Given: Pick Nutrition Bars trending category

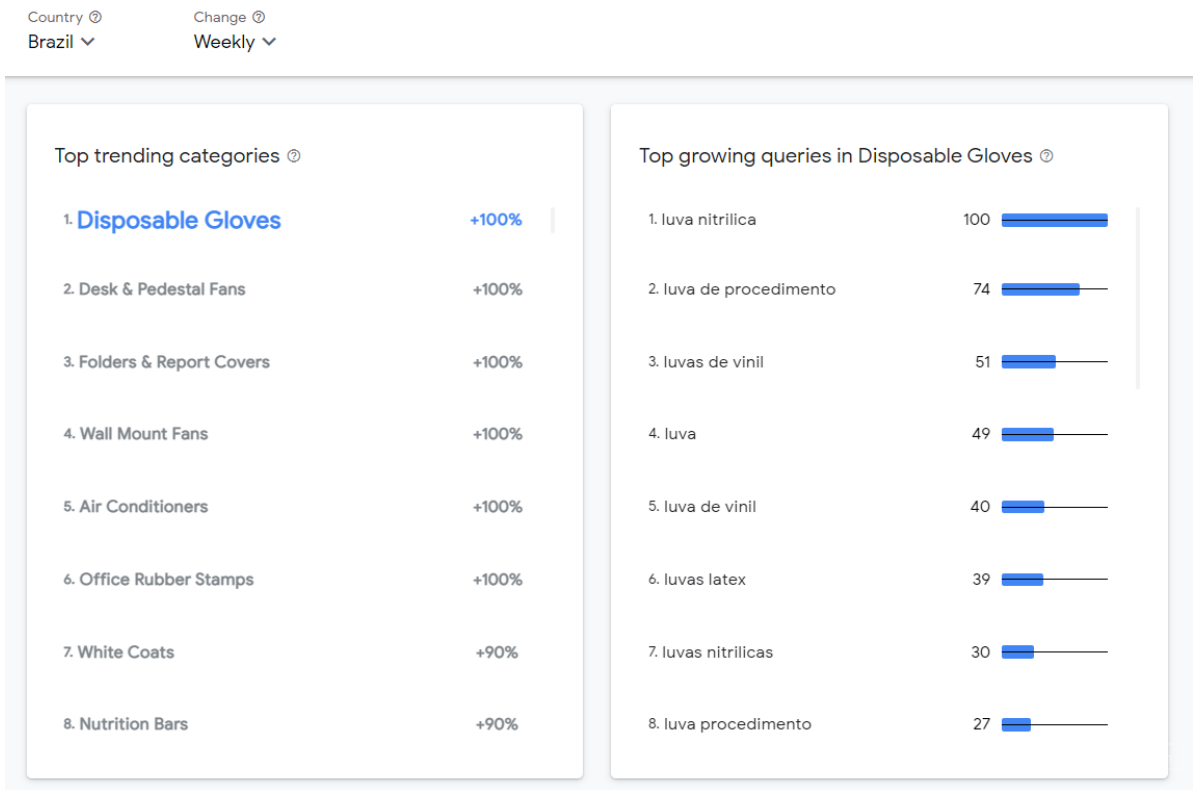Looking at the screenshot, I should tap(133, 724).
